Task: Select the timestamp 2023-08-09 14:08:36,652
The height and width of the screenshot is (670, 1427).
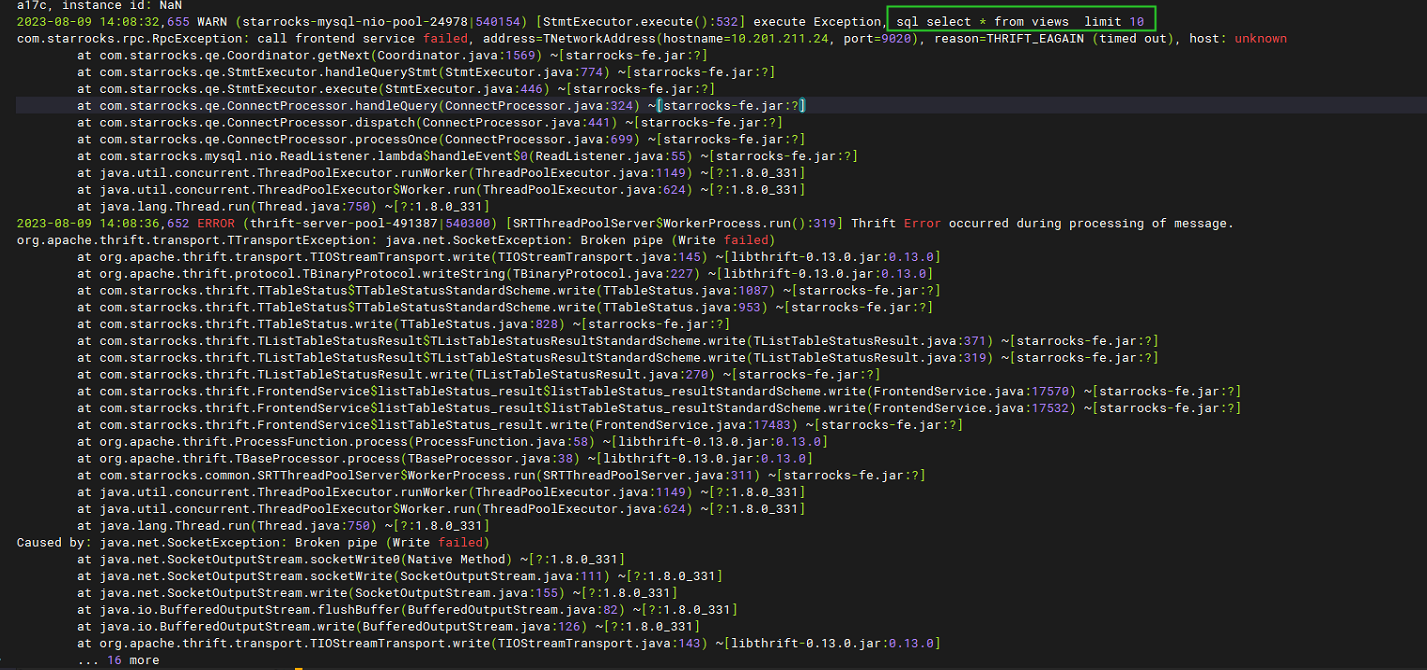Action: [x=105, y=223]
